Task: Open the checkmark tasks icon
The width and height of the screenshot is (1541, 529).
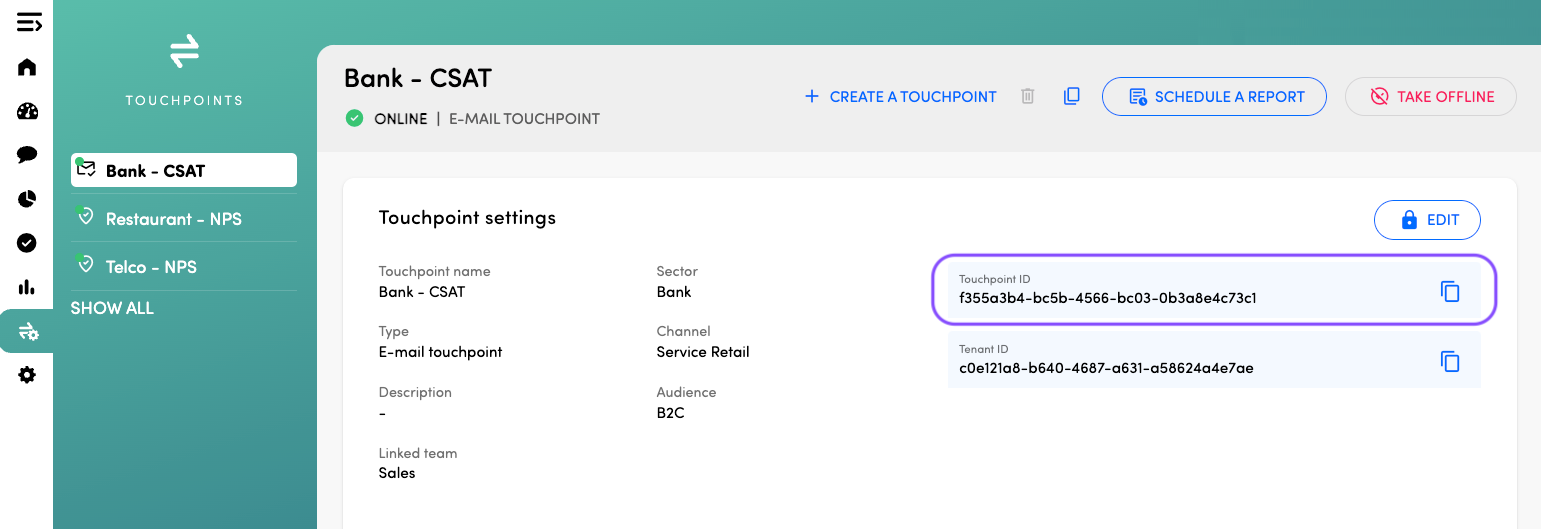Action: [x=27, y=243]
